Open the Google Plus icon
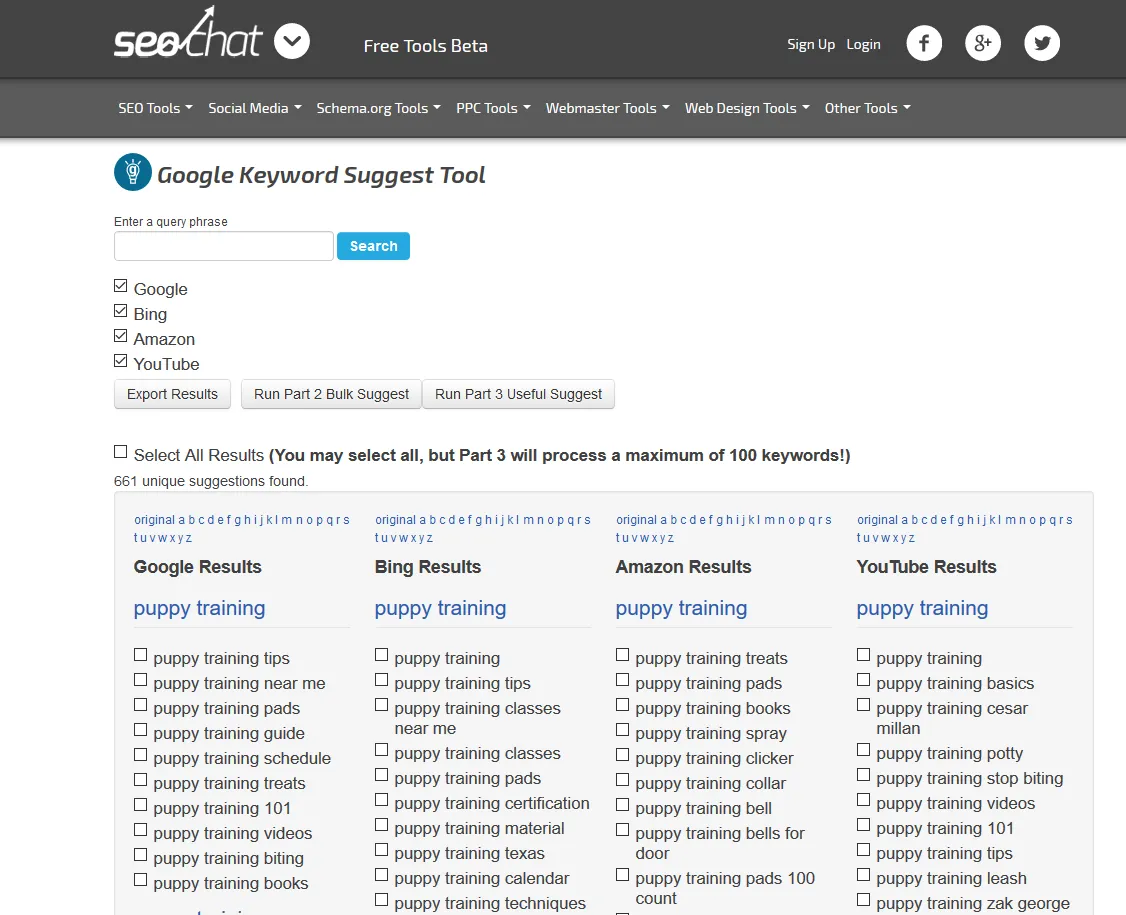 (x=982, y=43)
